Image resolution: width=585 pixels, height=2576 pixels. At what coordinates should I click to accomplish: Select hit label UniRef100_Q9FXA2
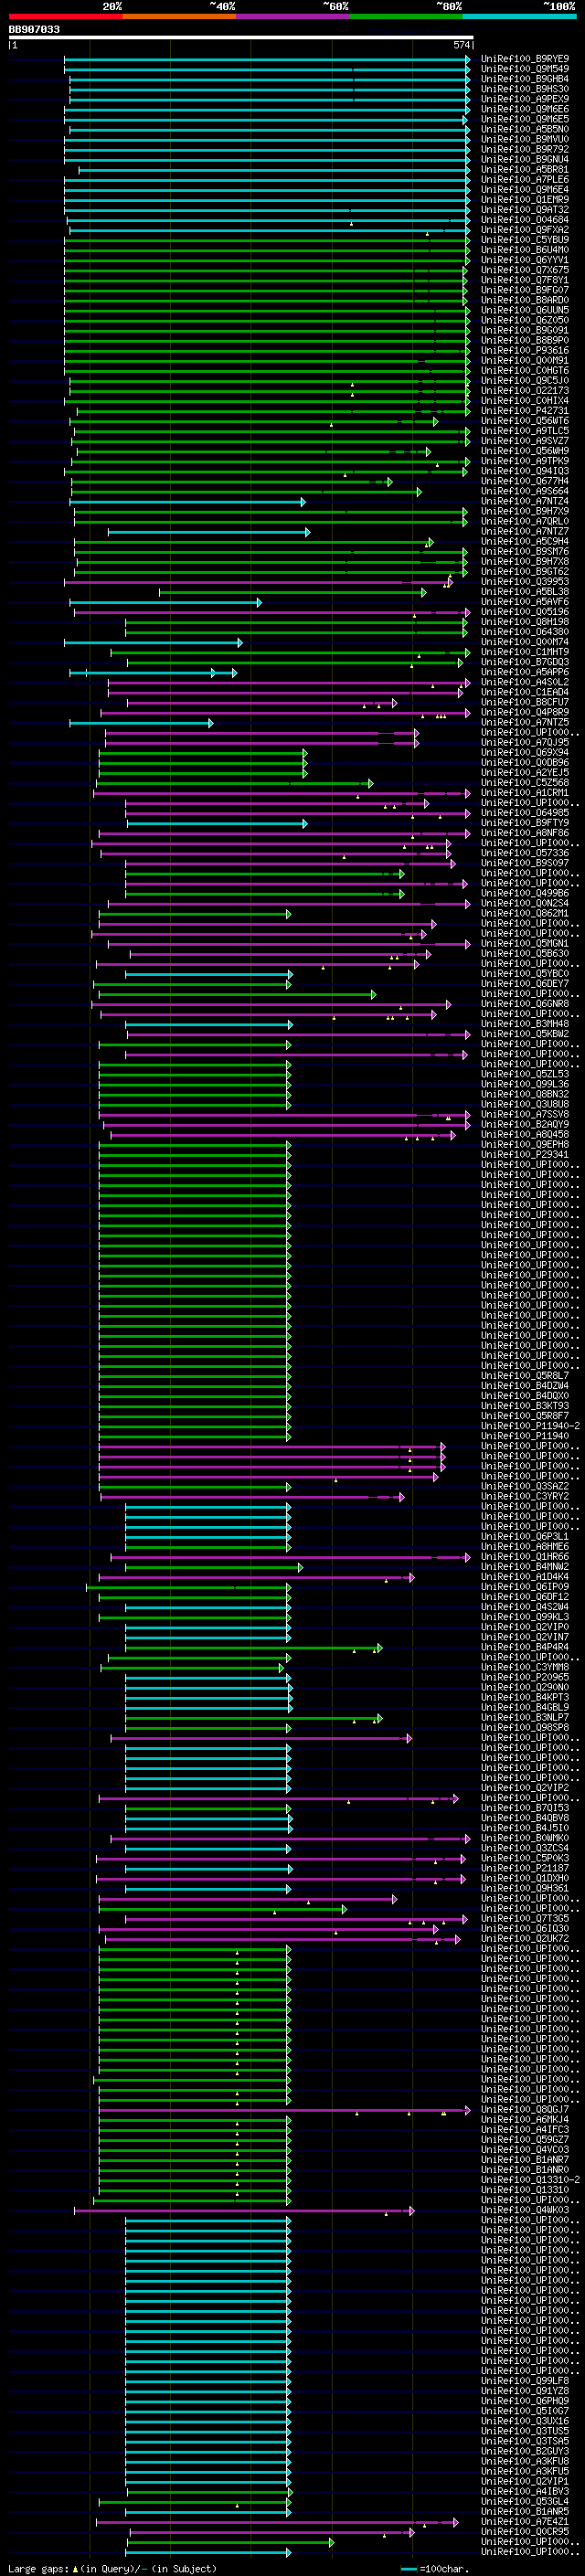coord(525,230)
